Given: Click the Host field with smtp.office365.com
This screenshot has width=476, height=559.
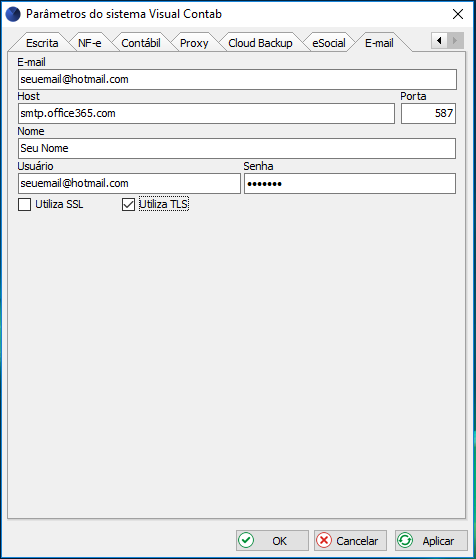Looking at the screenshot, I should (x=206, y=113).
